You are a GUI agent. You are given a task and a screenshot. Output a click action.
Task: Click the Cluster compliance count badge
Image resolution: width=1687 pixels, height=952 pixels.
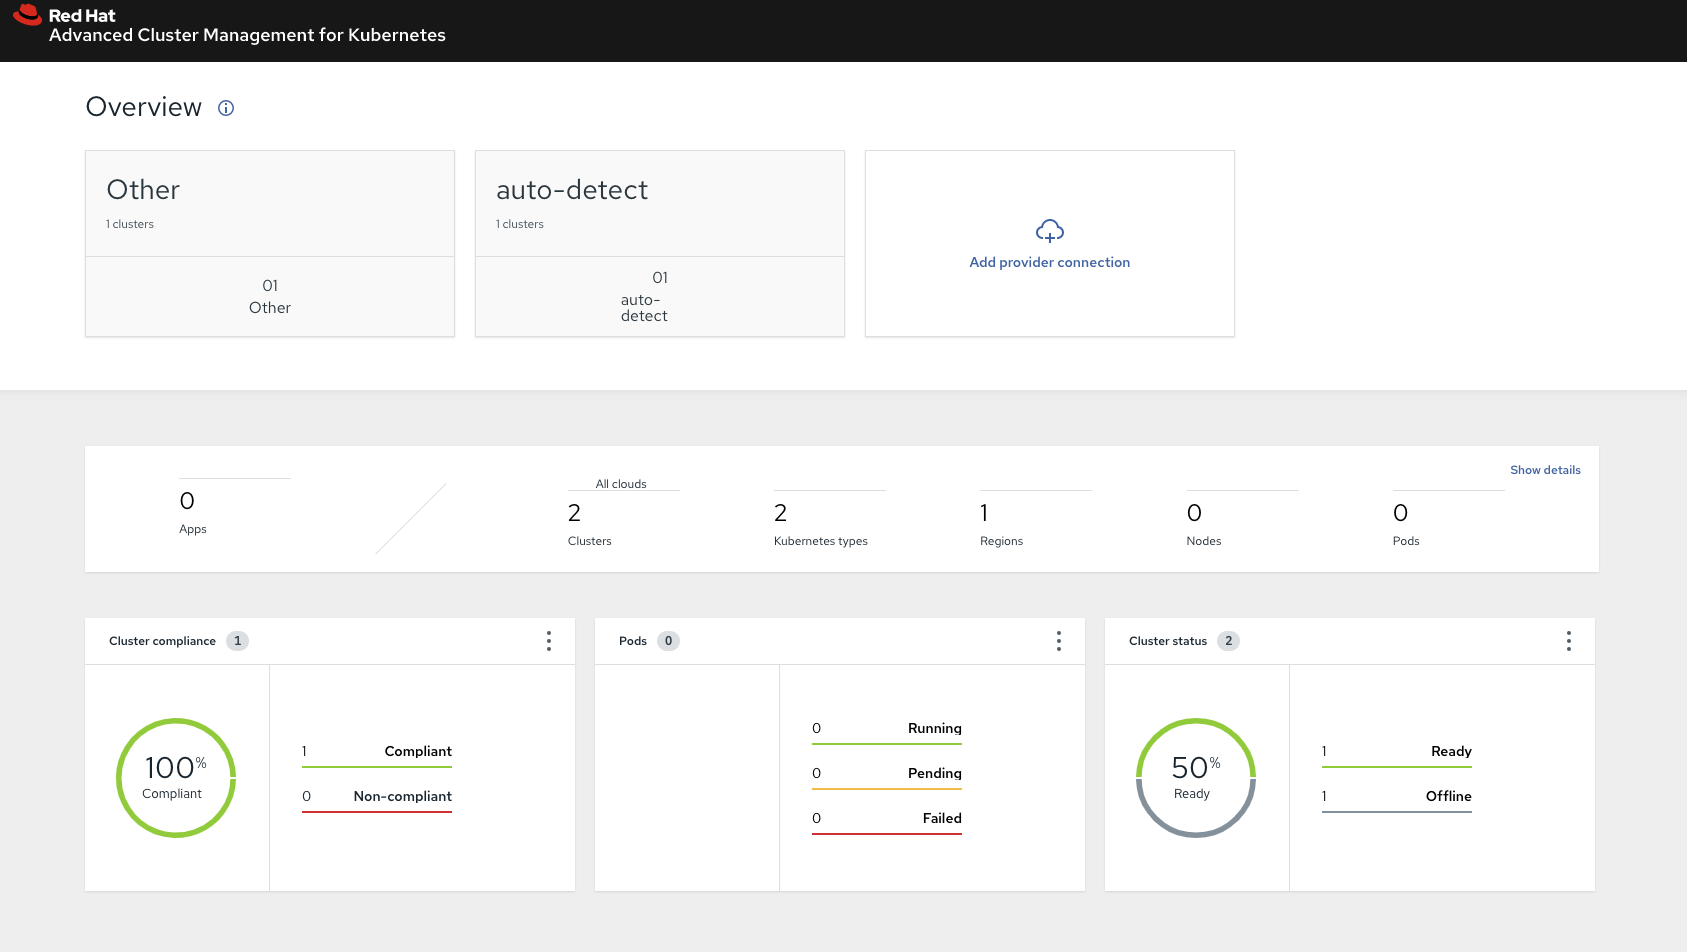pos(237,641)
